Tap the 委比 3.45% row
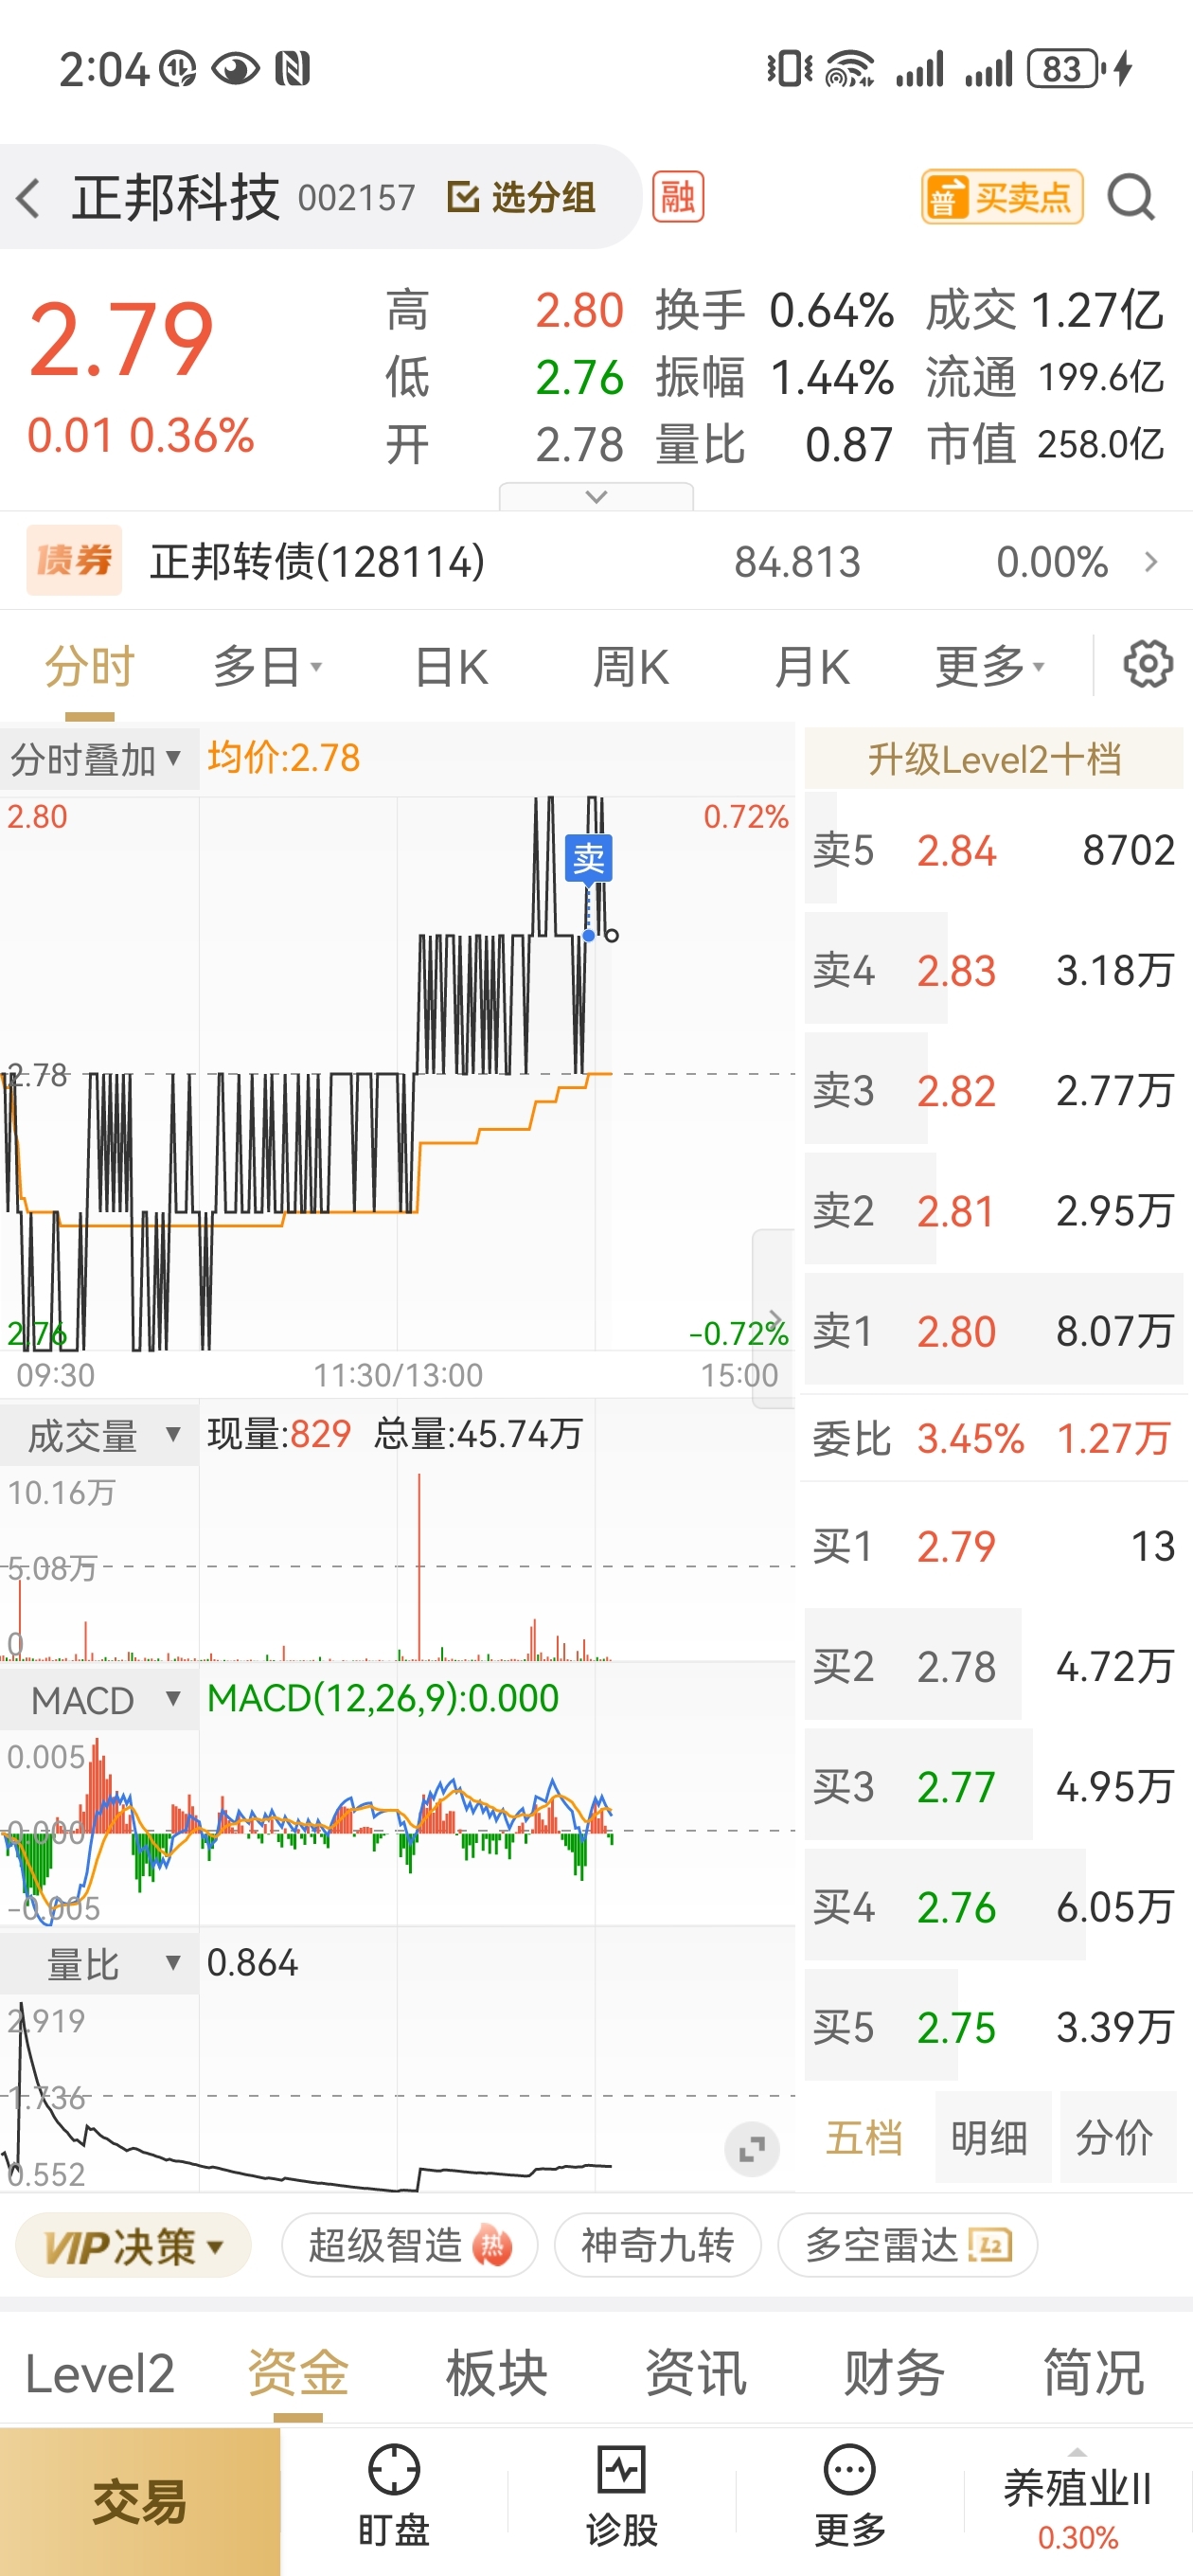The image size is (1193, 2576). (994, 1438)
